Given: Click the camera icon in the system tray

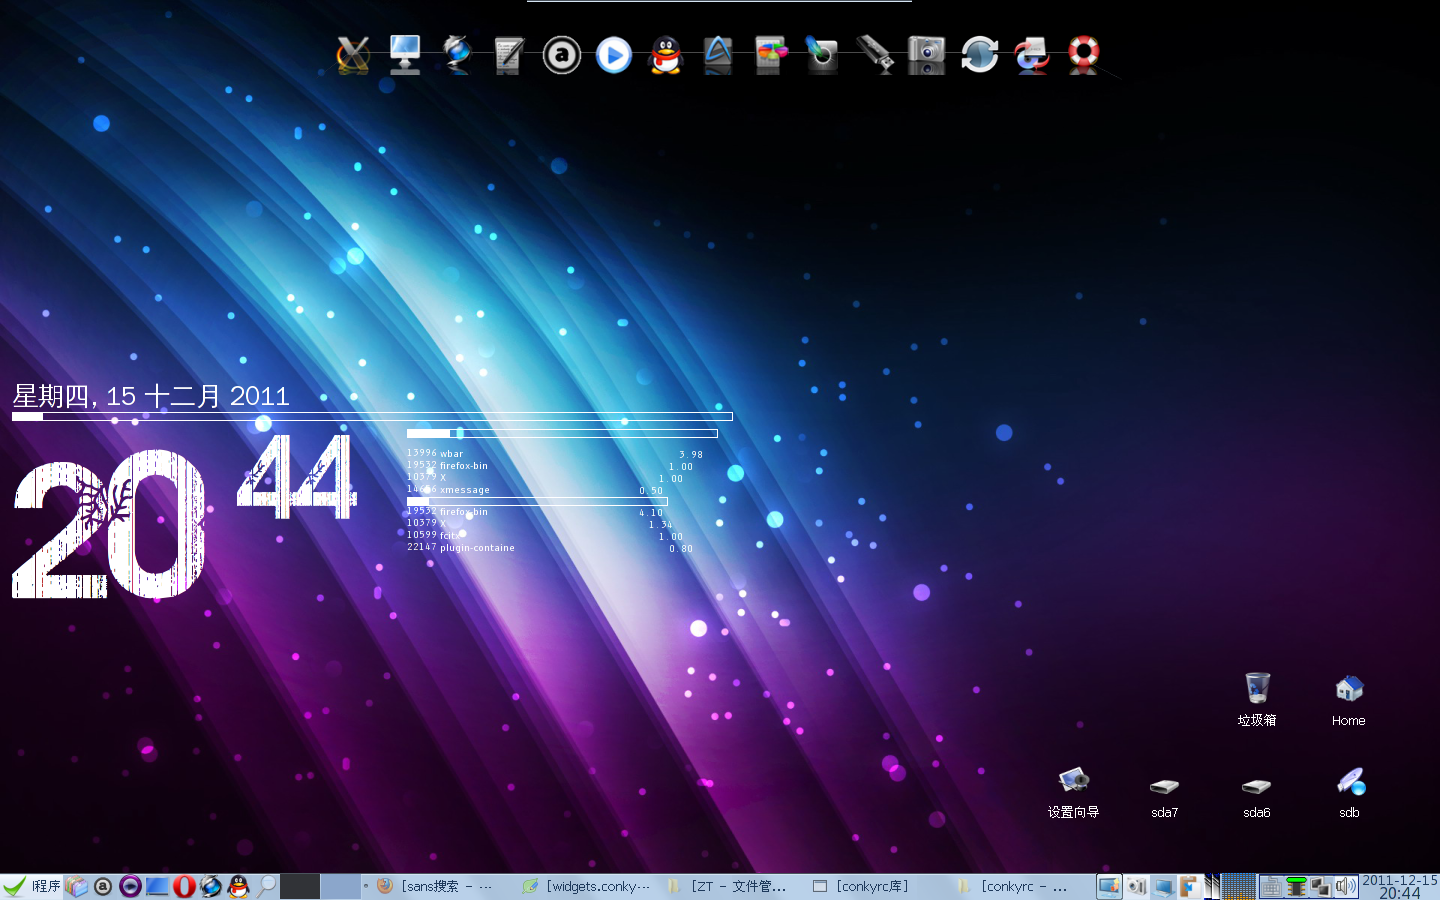Looking at the screenshot, I should pos(1137,886).
